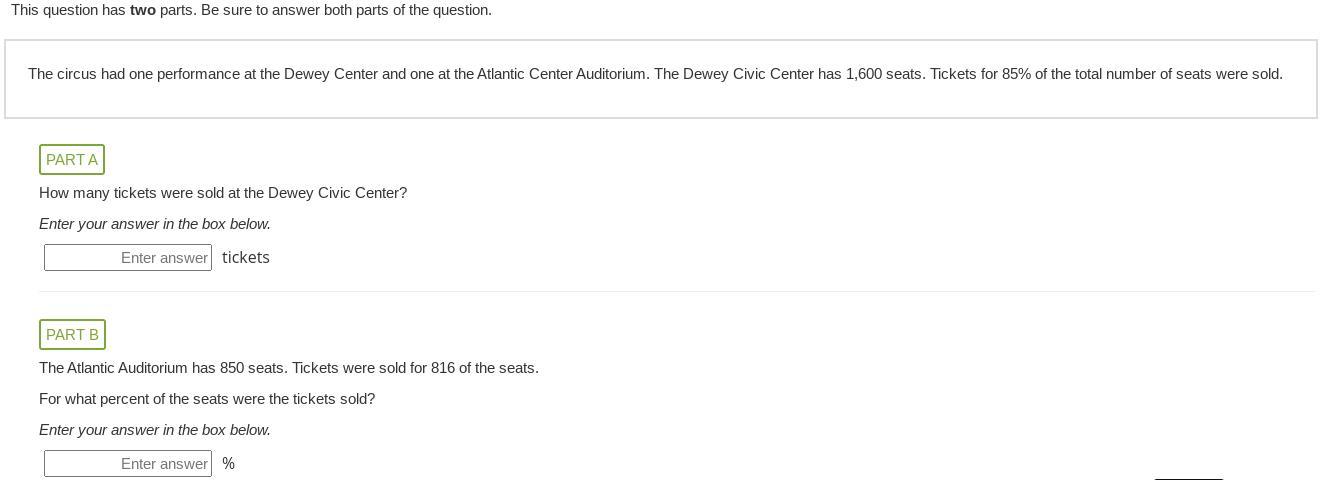This screenshot has width=1339, height=480.
Task: Click the divider line between Part A and B
Action: [x=676, y=292]
